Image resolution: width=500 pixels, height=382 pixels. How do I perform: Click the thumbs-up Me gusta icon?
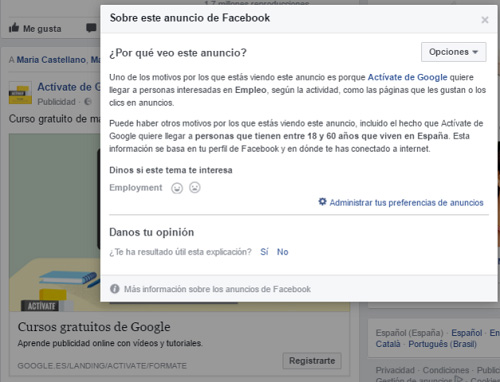(x=14, y=28)
